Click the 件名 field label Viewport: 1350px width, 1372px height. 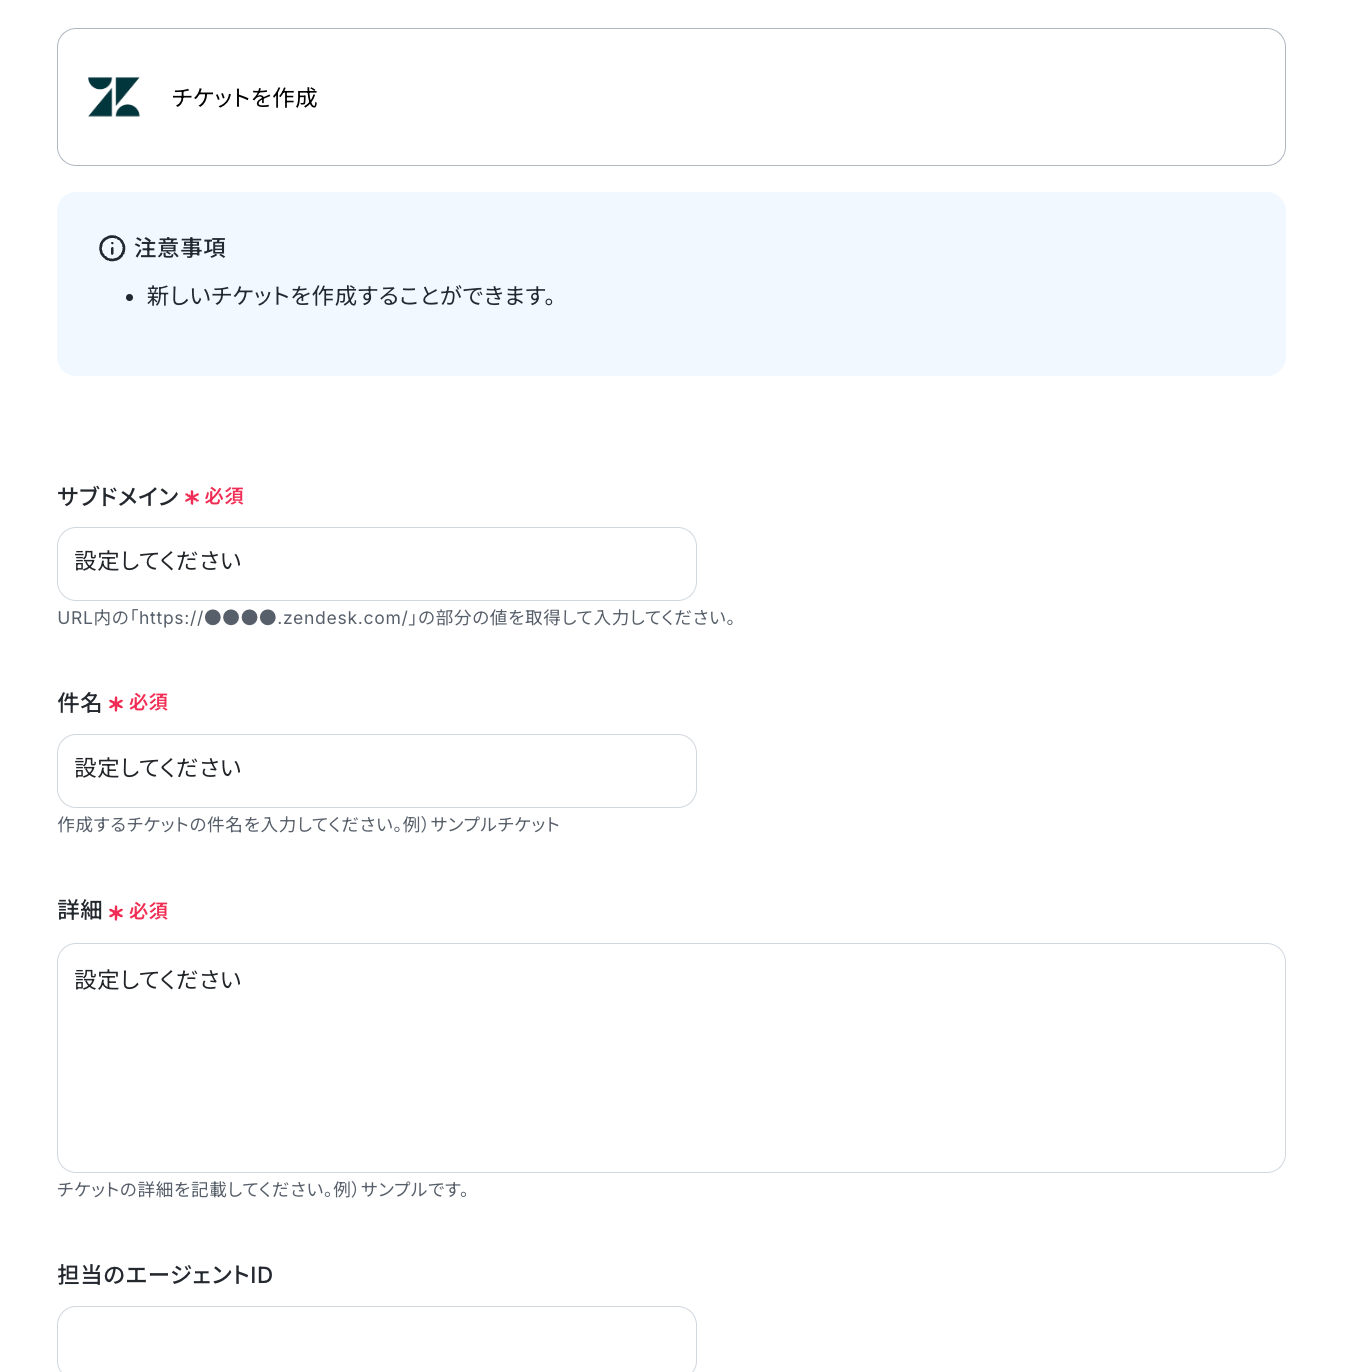(x=80, y=703)
